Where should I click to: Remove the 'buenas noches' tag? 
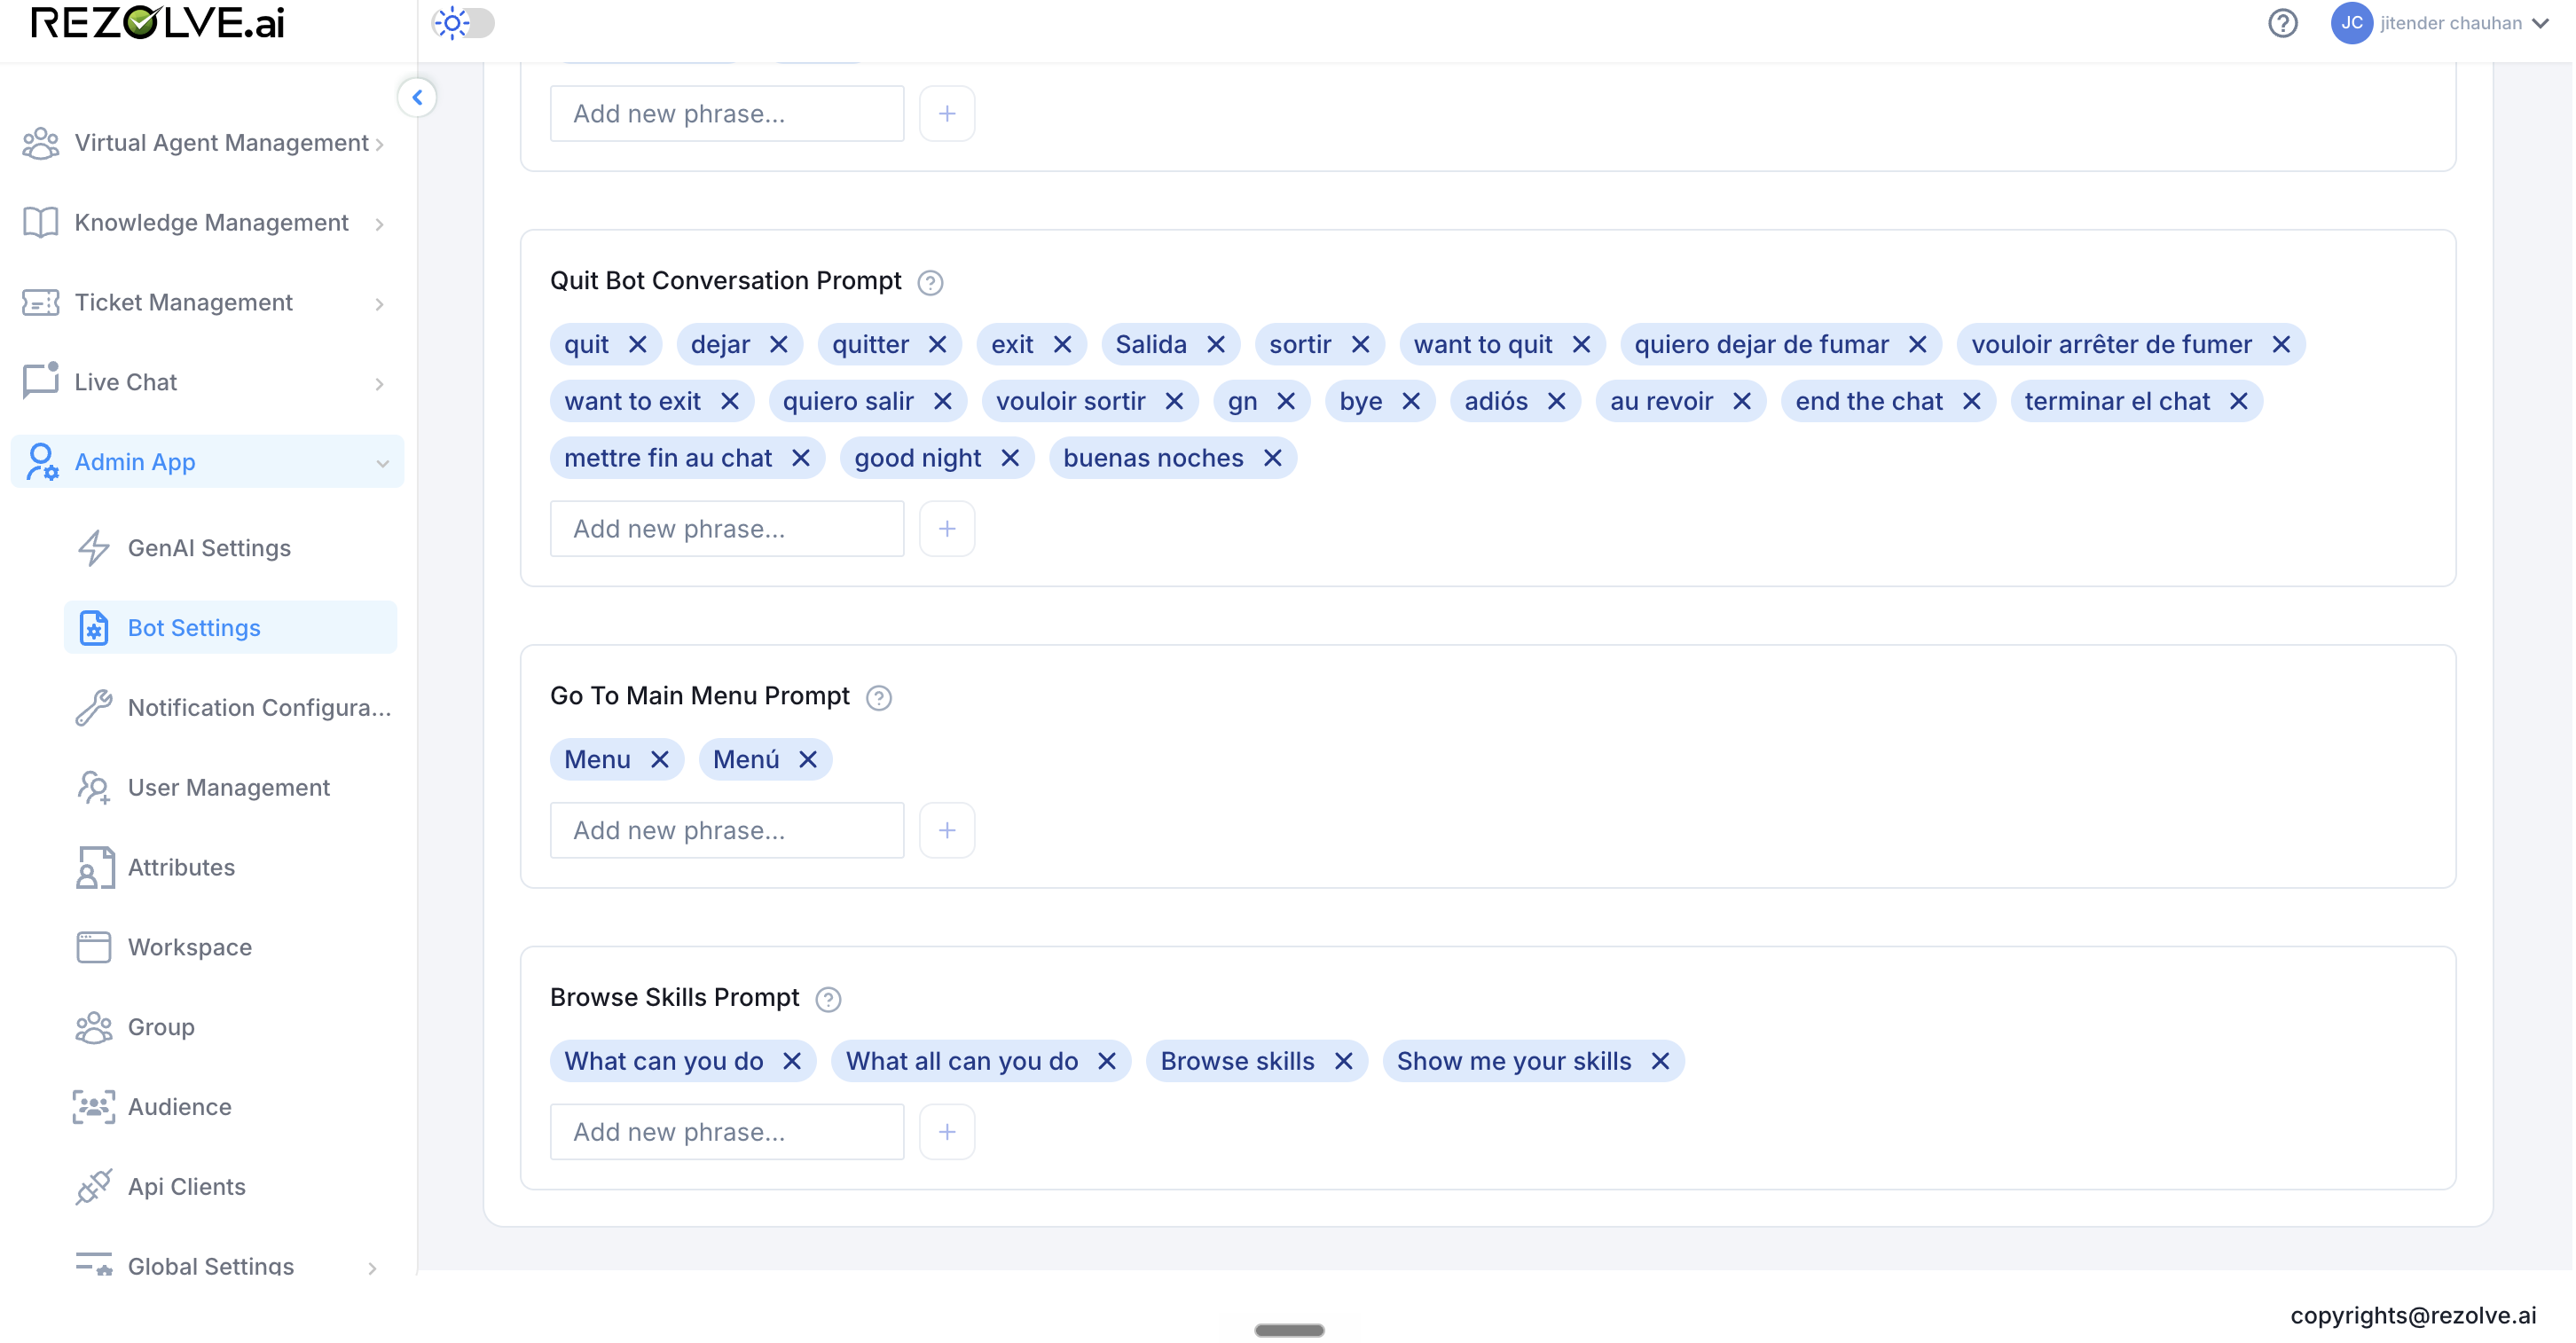[x=1272, y=459]
